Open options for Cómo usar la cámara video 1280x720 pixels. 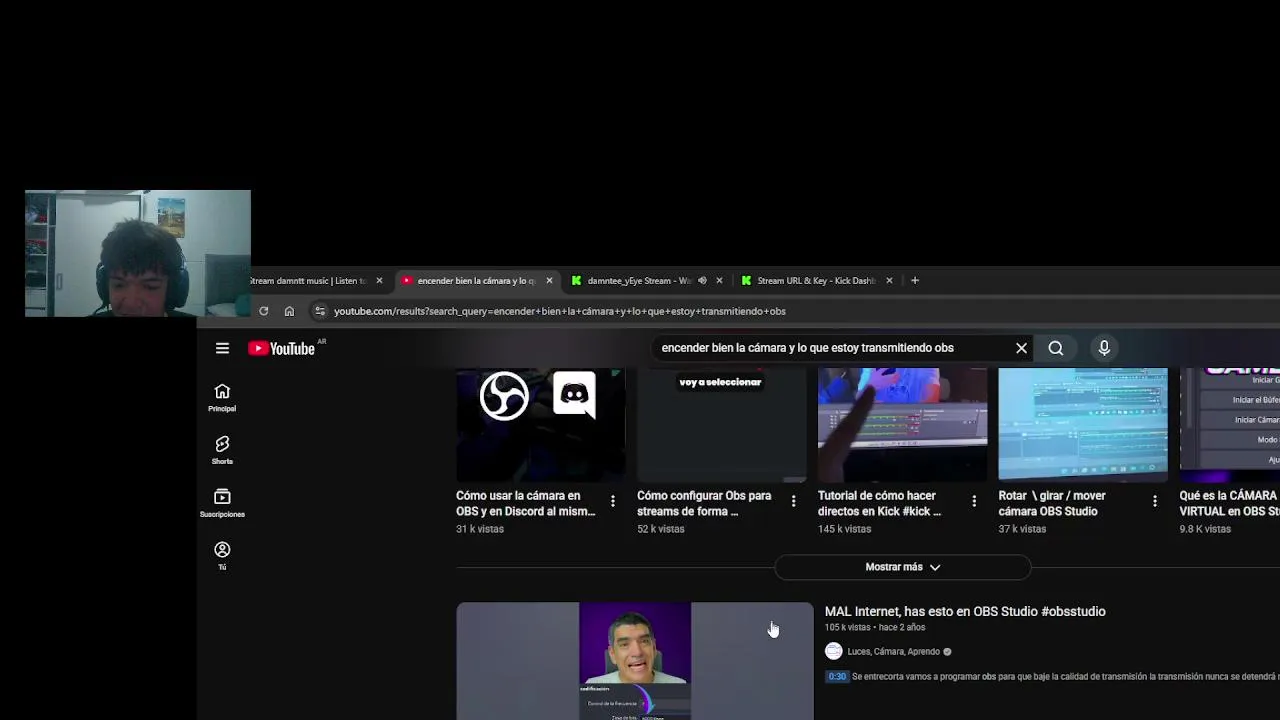point(613,501)
